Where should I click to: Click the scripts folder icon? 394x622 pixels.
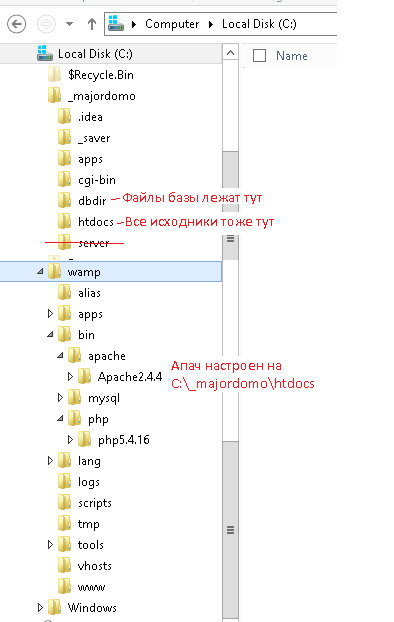point(64,502)
